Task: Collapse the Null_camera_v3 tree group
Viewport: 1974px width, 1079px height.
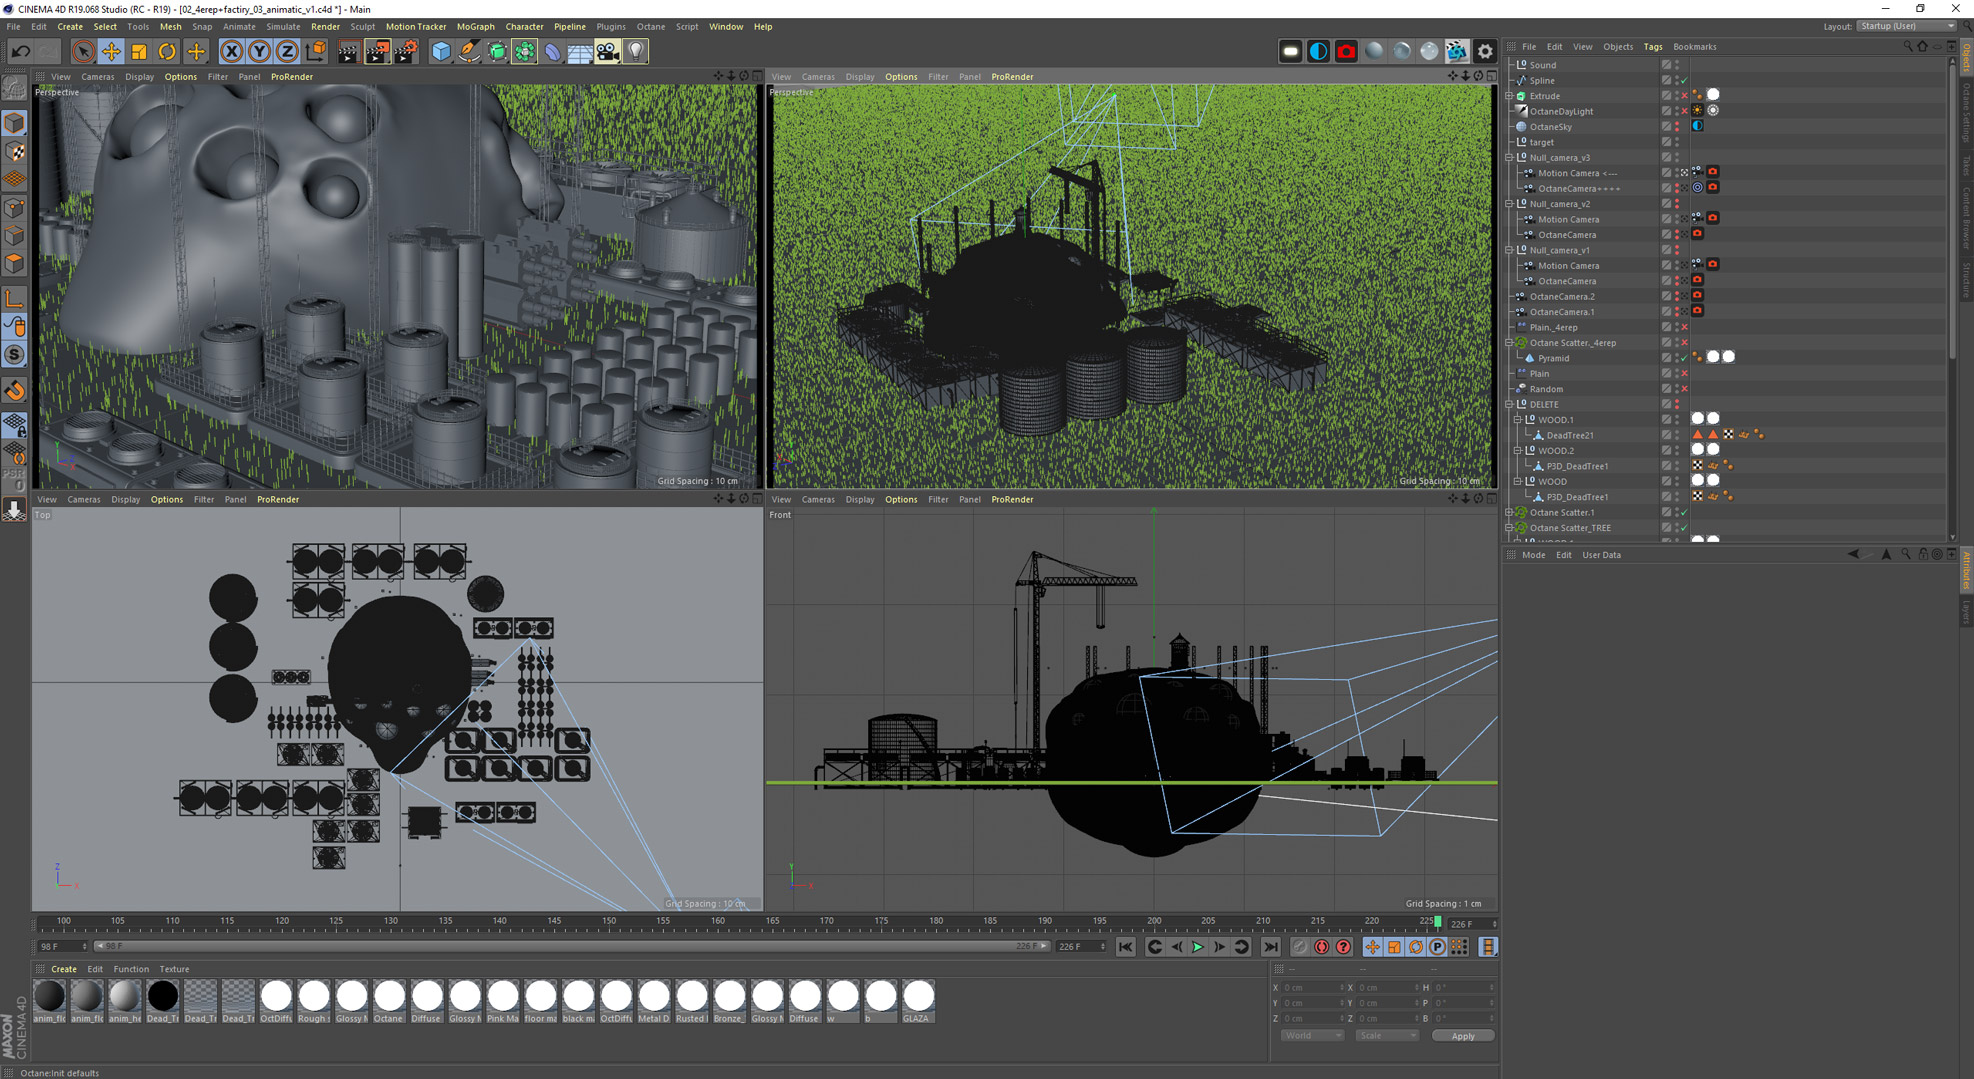Action: (1510, 158)
